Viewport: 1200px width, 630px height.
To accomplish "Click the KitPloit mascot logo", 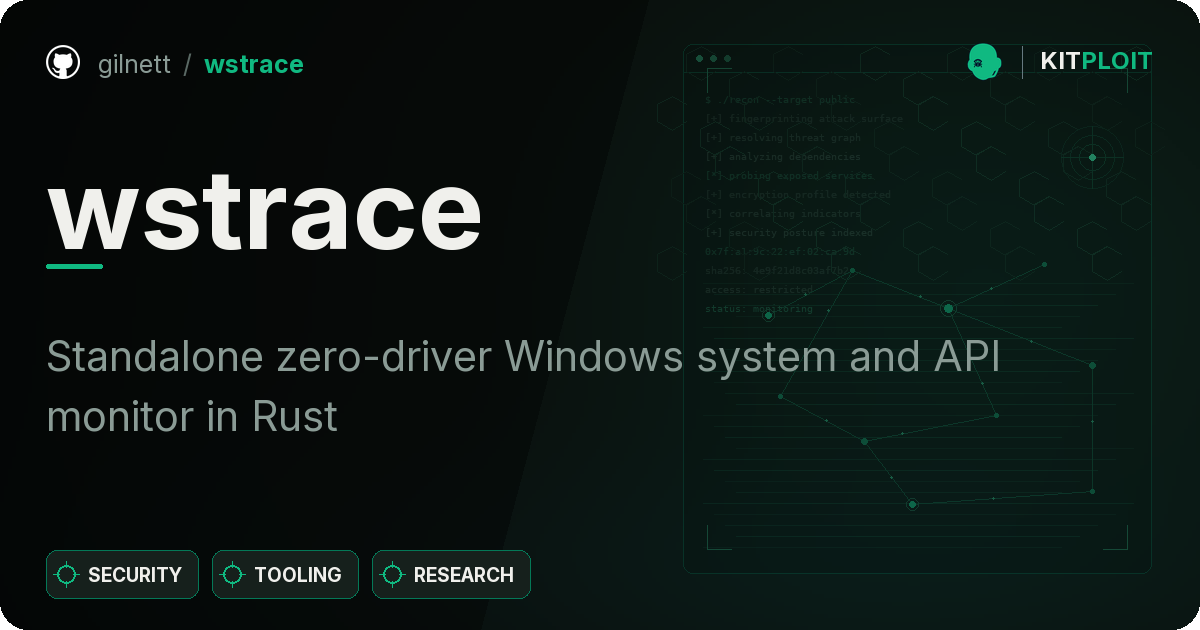I will [x=984, y=62].
